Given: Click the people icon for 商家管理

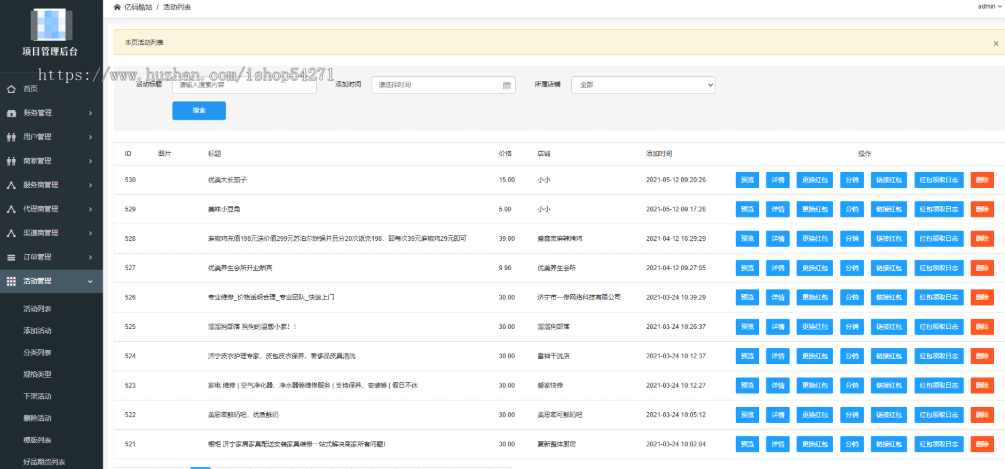Looking at the screenshot, I should [x=11, y=161].
